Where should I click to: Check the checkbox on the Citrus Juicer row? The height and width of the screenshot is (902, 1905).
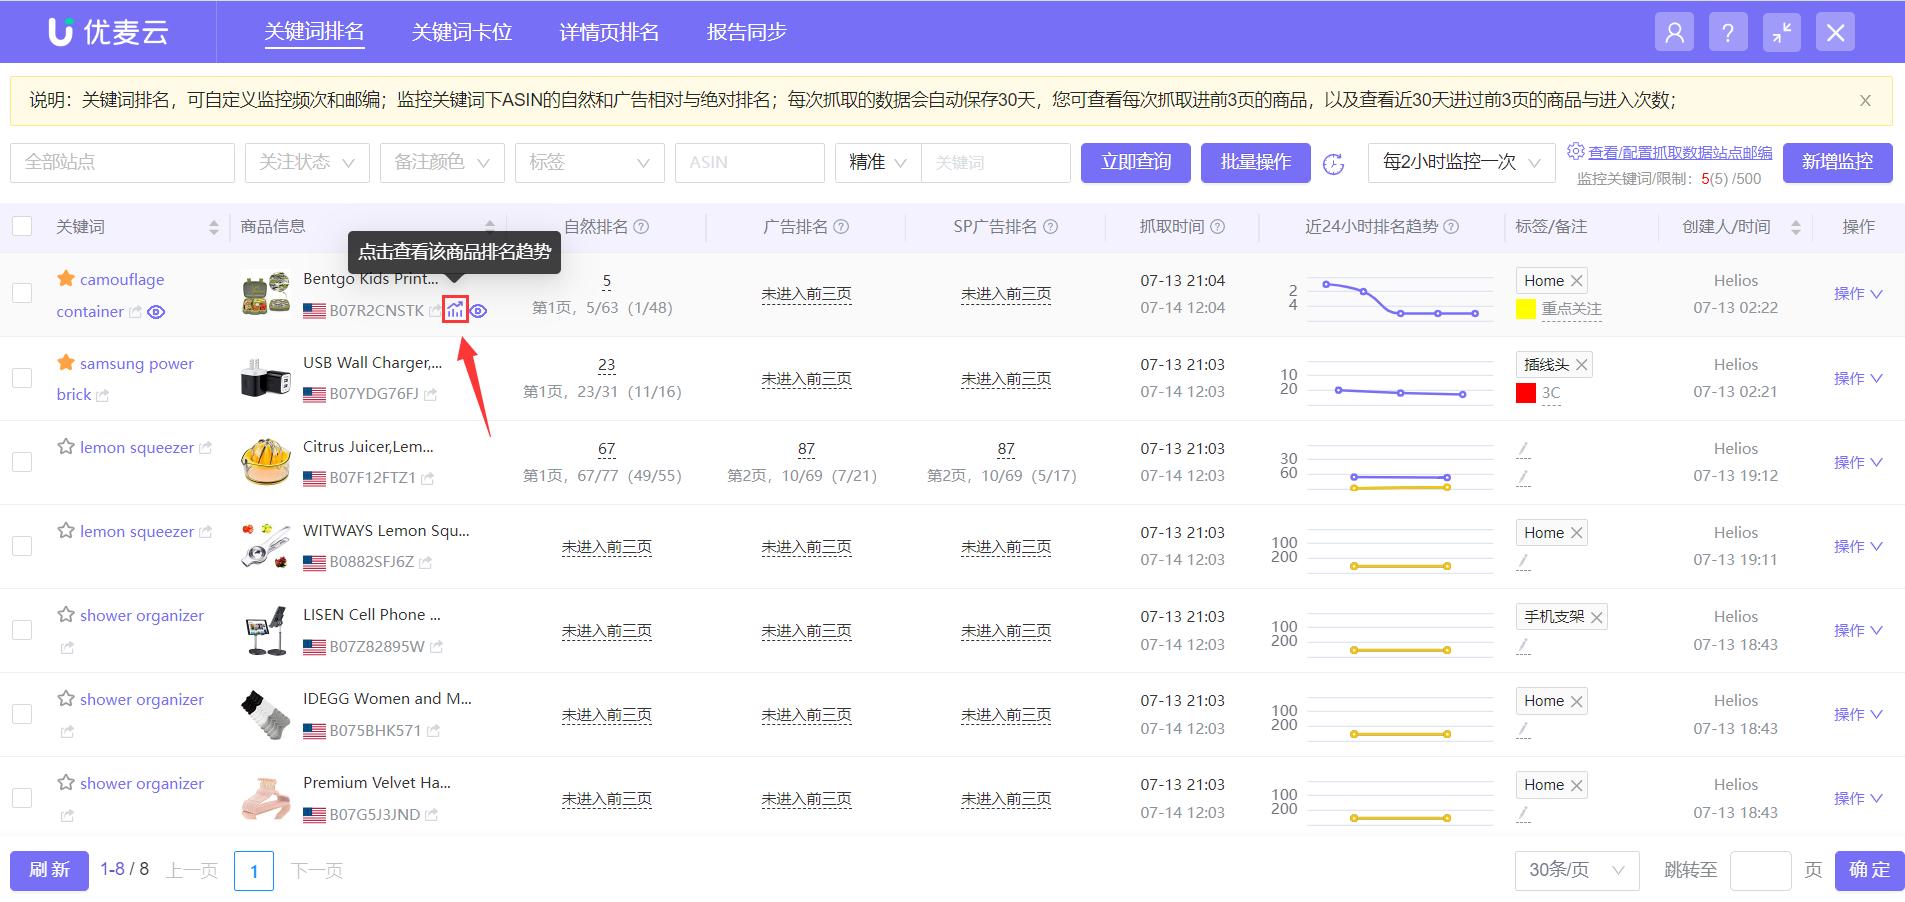(21, 461)
